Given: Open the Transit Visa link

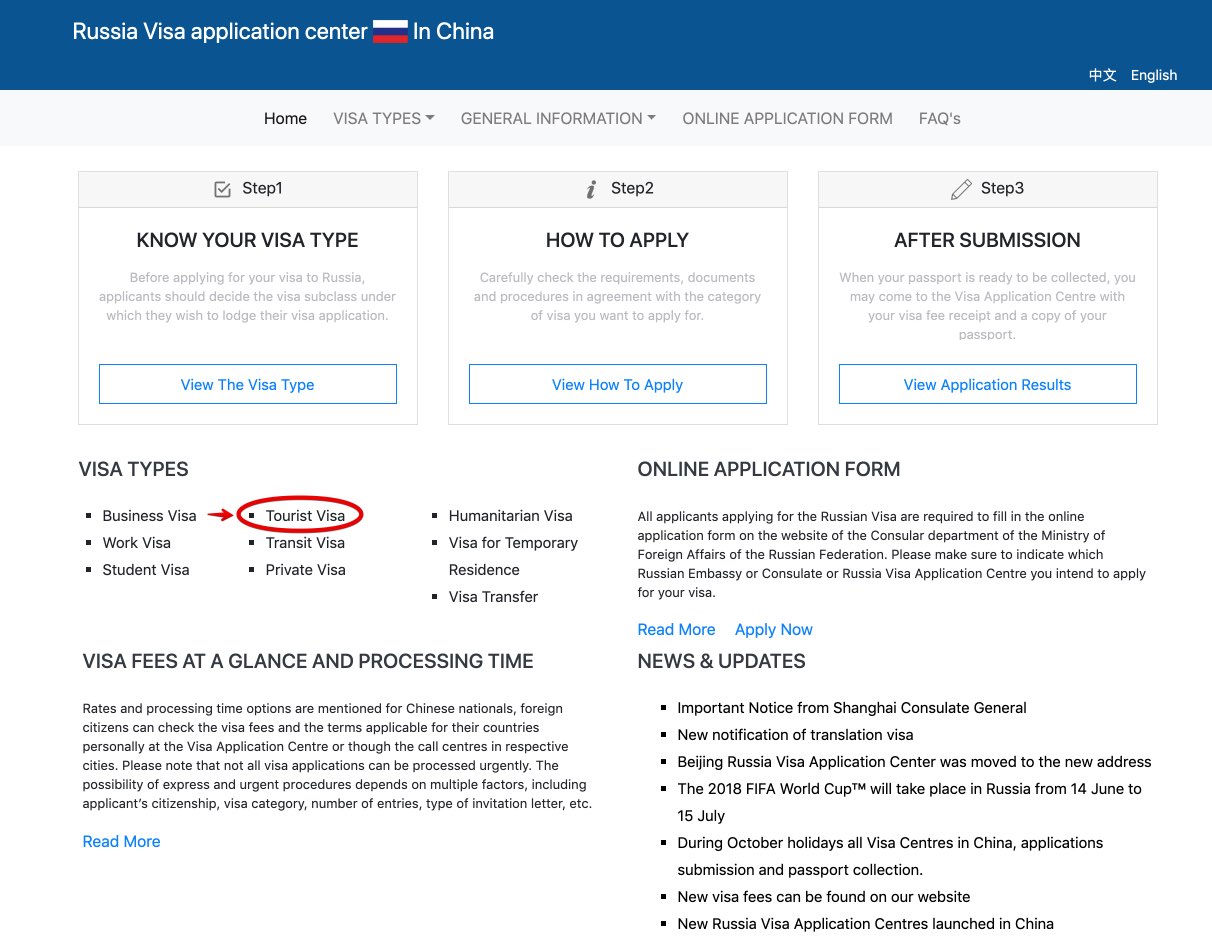Looking at the screenshot, I should click(305, 543).
